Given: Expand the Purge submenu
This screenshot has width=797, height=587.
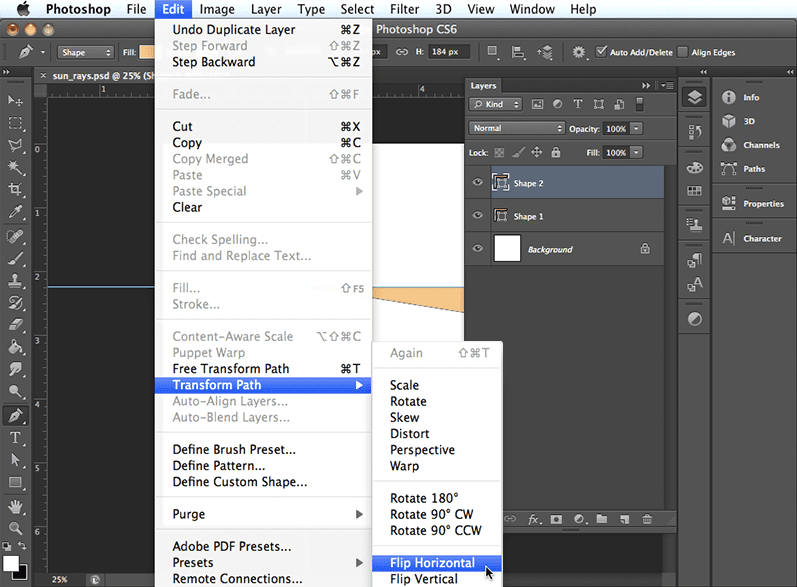Looking at the screenshot, I should click(263, 514).
